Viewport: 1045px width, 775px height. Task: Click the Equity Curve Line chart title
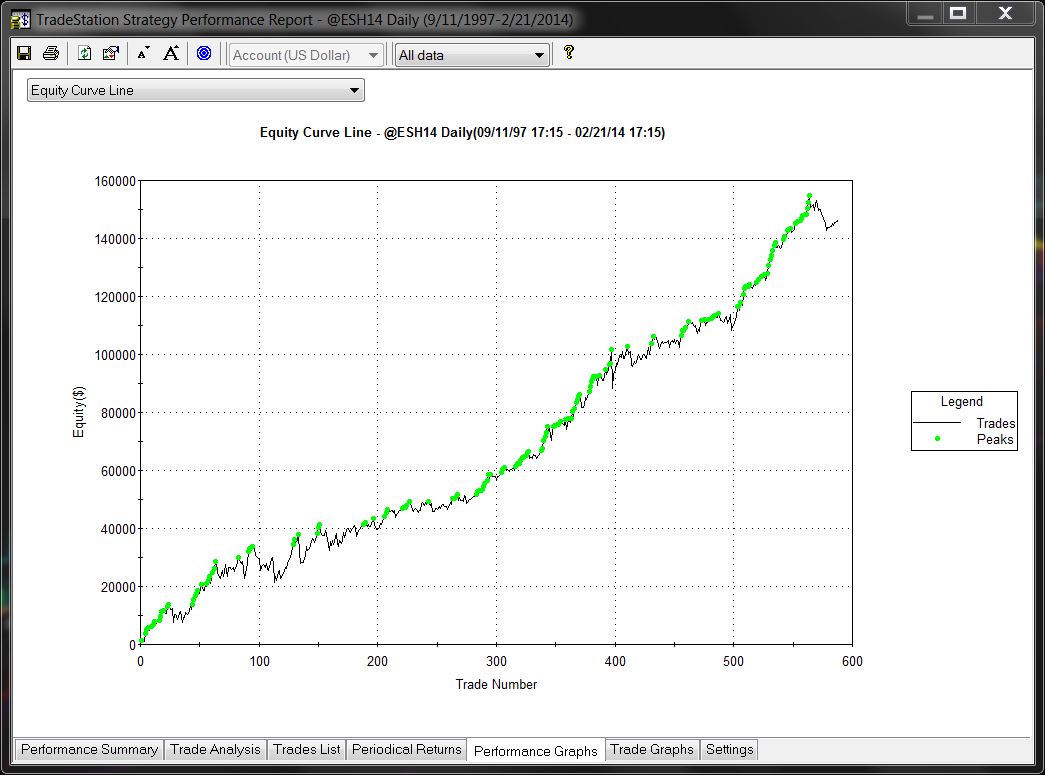(x=463, y=132)
